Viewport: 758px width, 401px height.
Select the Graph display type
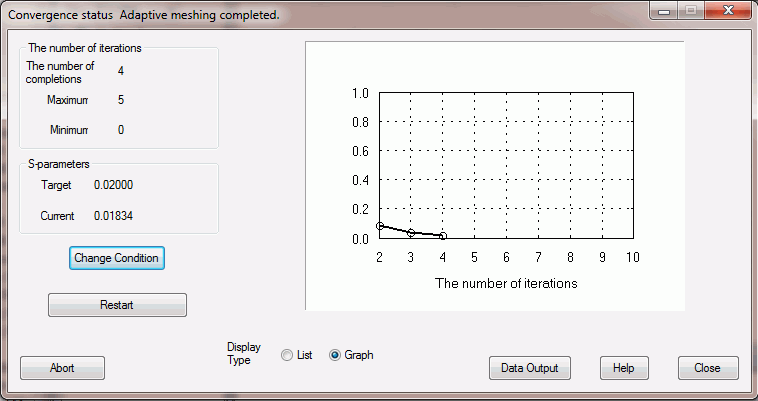[335, 355]
